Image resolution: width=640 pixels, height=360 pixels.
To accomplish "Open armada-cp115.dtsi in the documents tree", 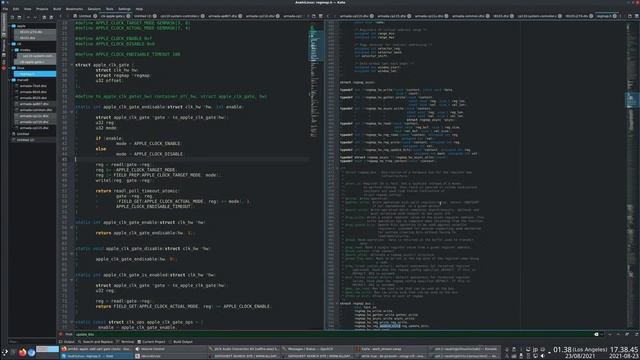I will (x=35, y=128).
